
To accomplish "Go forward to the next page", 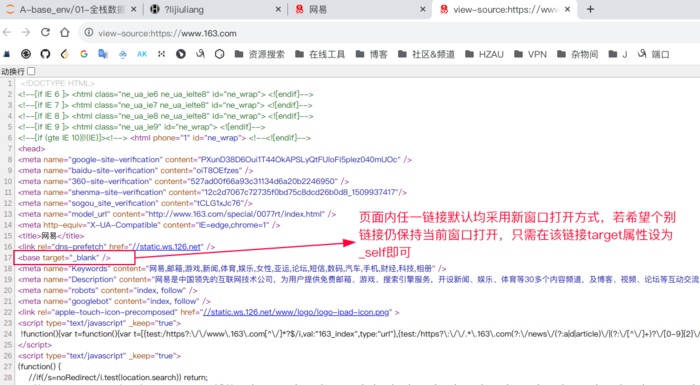I will [x=26, y=33].
